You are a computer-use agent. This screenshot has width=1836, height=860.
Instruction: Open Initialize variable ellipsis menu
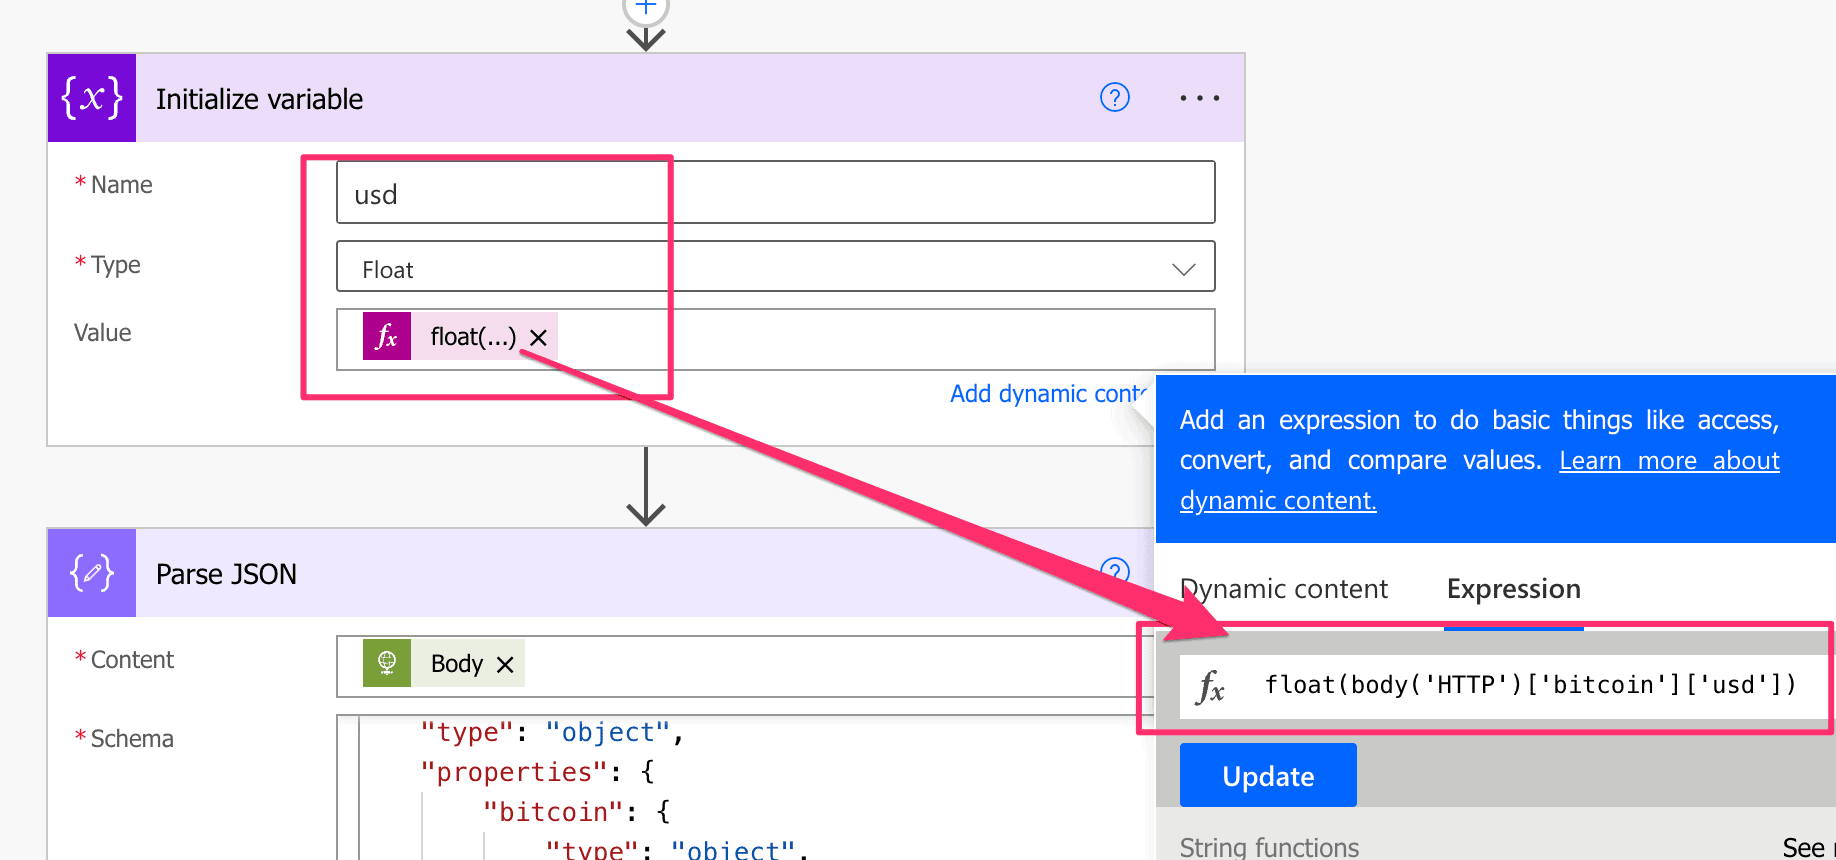click(x=1199, y=98)
